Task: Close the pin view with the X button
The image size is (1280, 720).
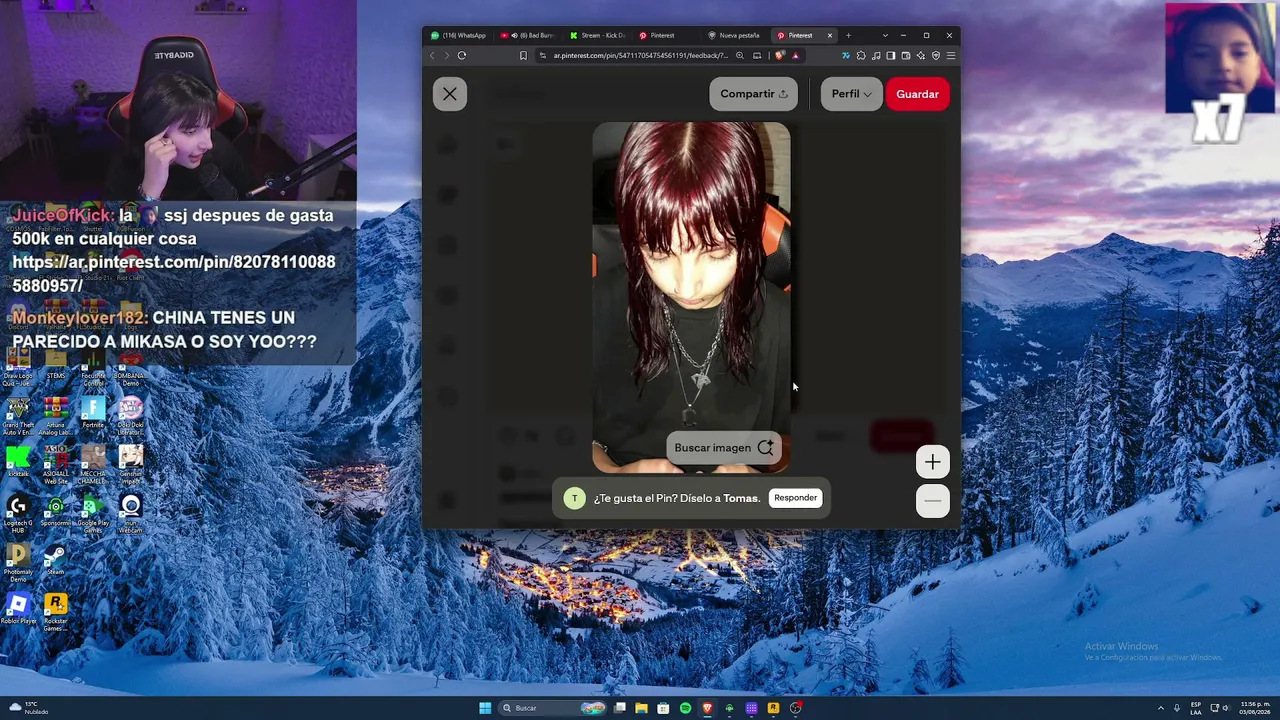Action: click(x=450, y=94)
